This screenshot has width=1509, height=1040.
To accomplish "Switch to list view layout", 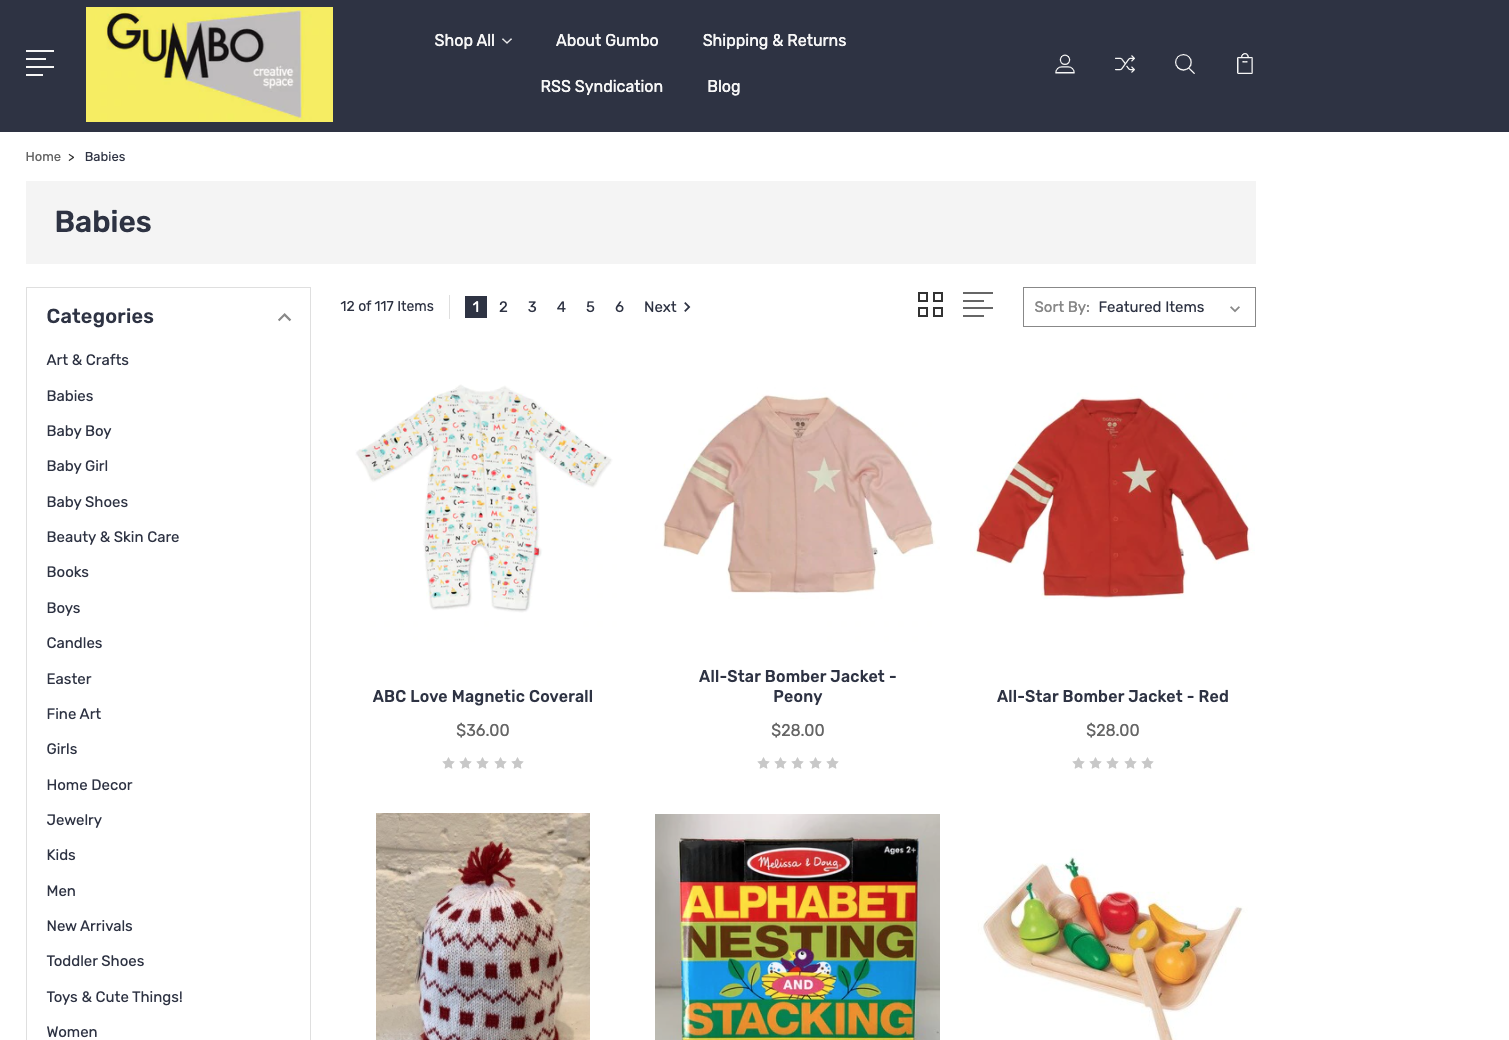I will [x=977, y=305].
